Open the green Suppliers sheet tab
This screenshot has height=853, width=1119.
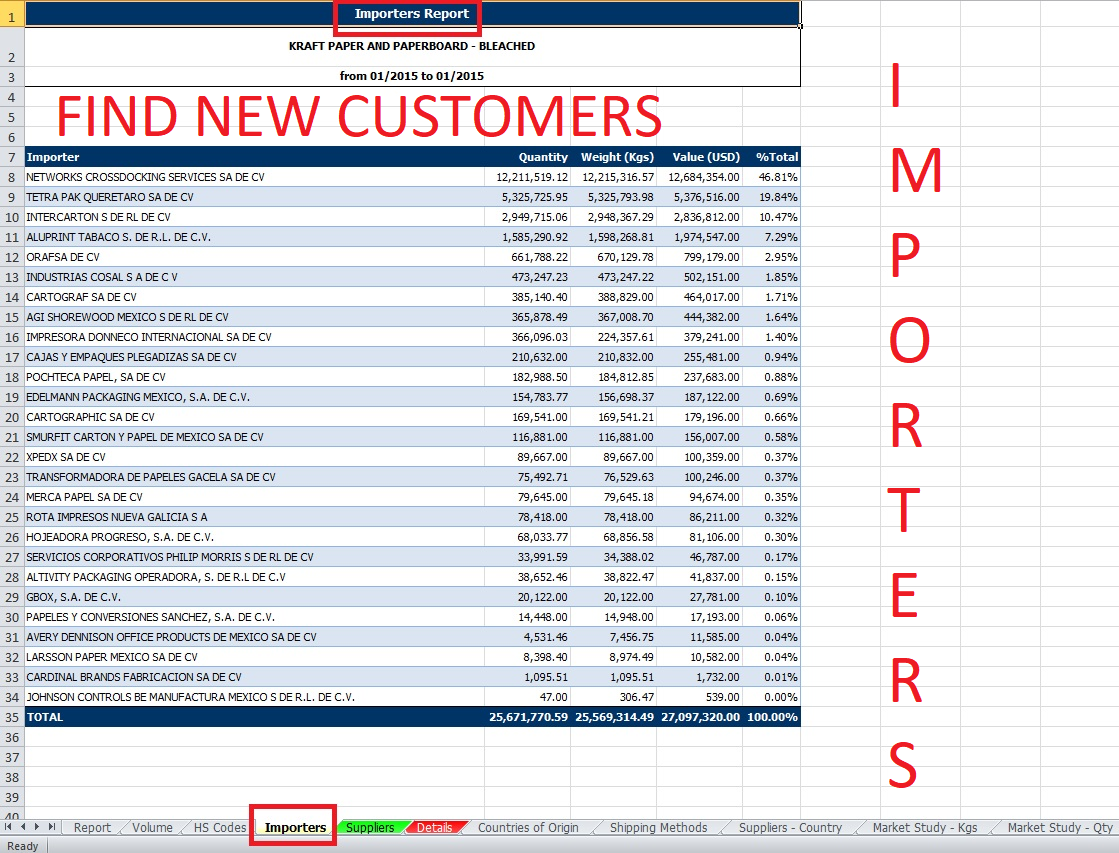point(370,828)
